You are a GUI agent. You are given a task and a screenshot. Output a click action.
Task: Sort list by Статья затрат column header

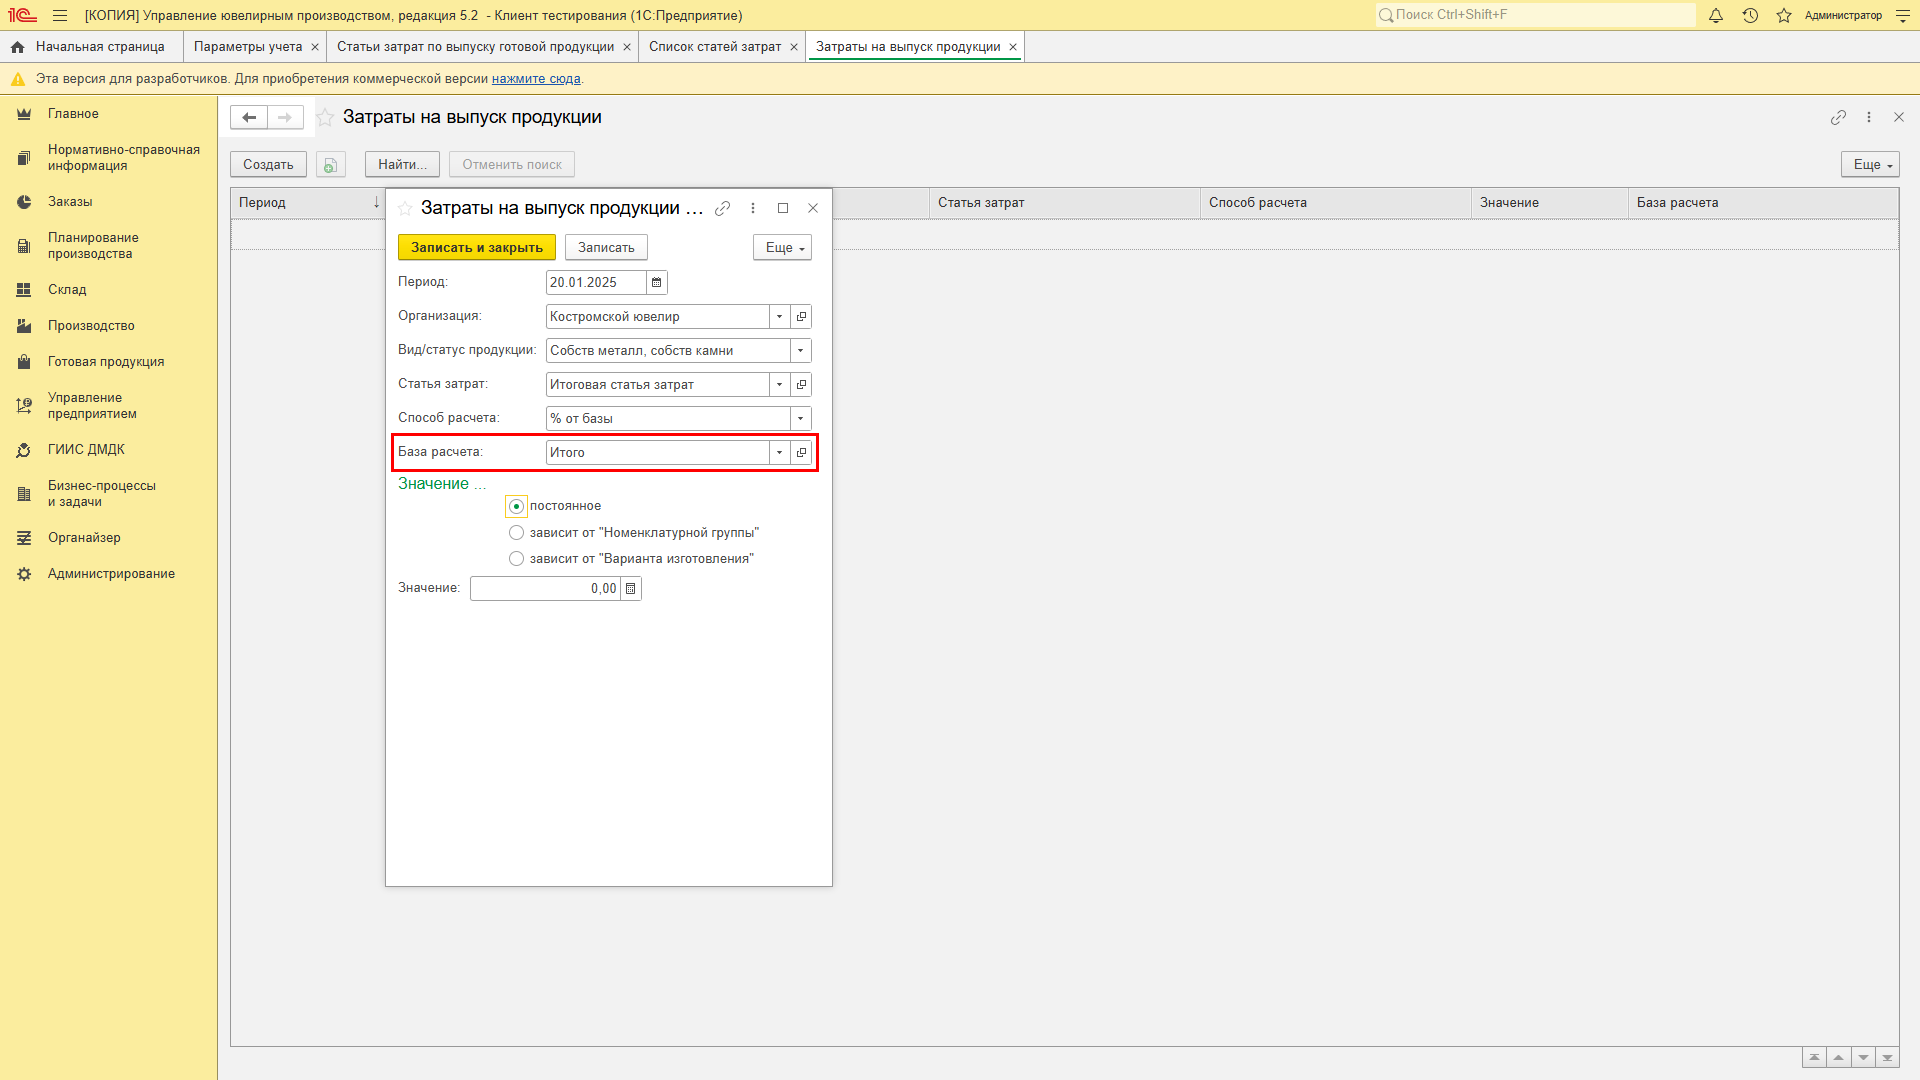point(1065,203)
